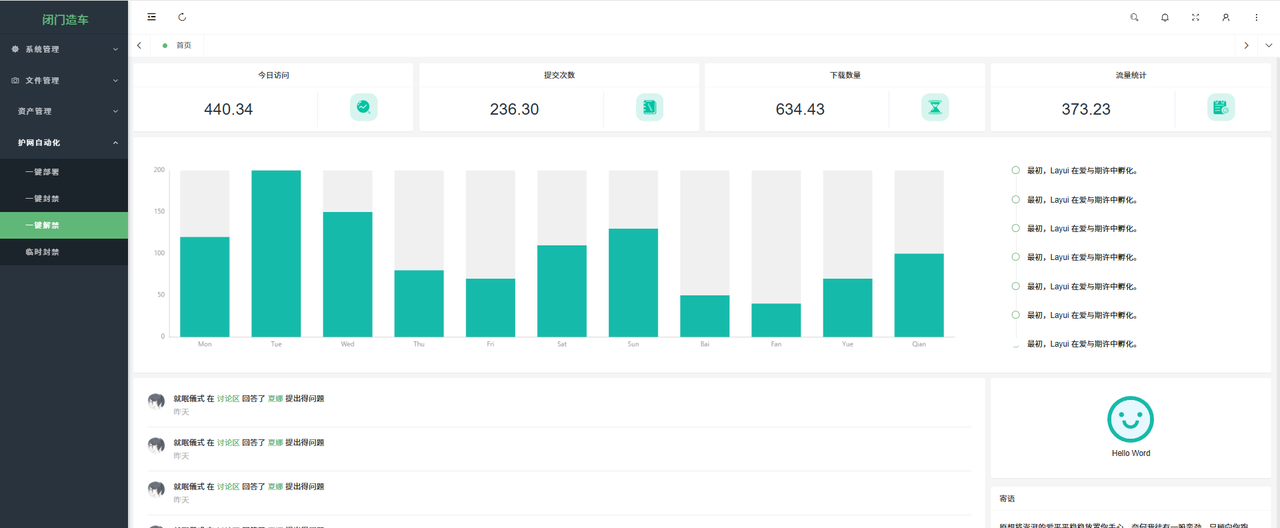Open notifications via the bell icon
Image resolution: width=1280 pixels, height=528 pixels.
click(1165, 17)
